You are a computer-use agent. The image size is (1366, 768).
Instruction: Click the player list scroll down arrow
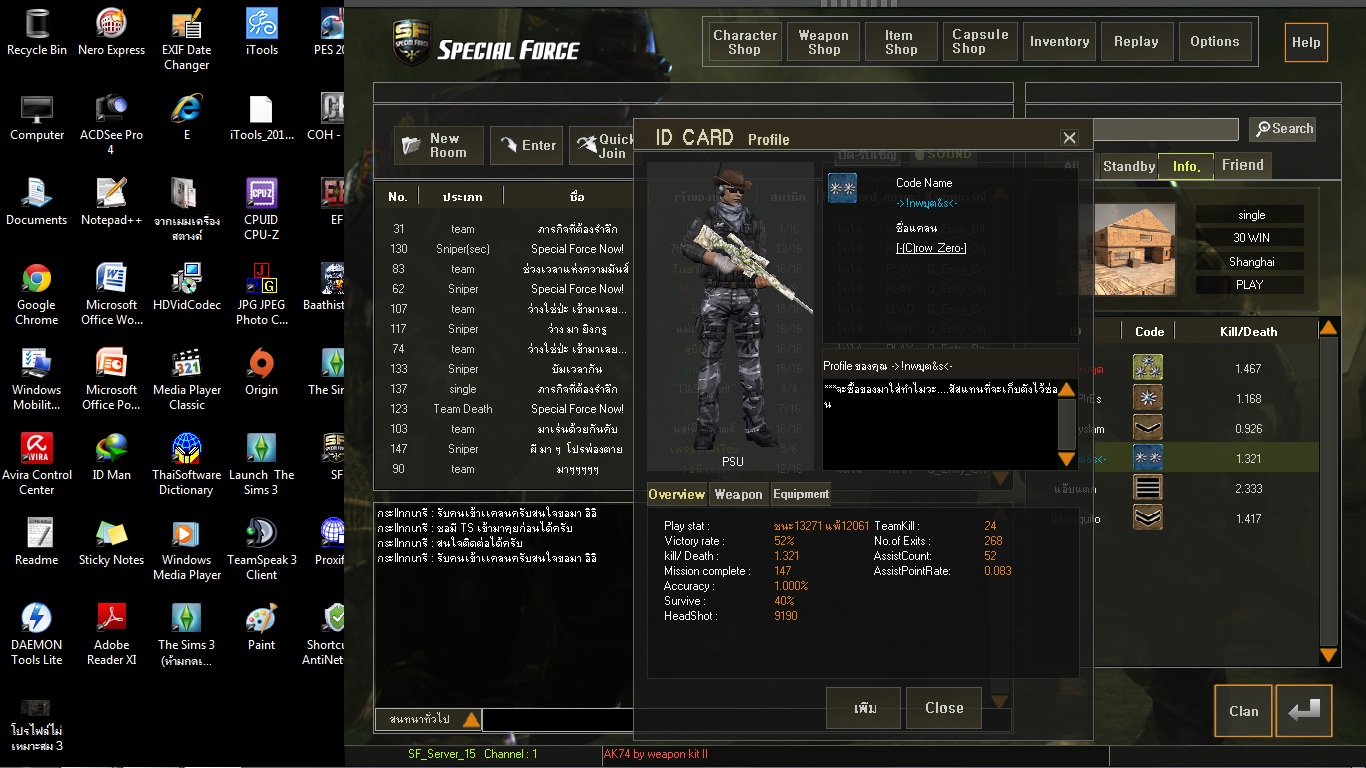1328,656
